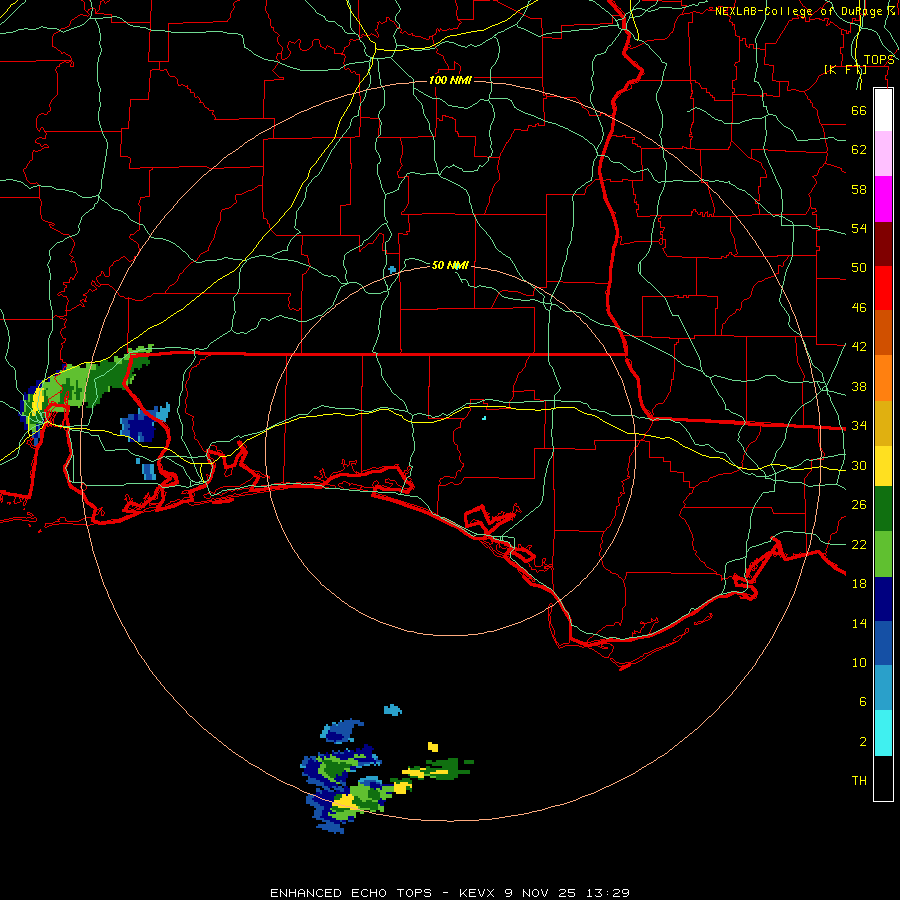Screen dimensions: 900x900
Task: Click the legend value 18
Action: point(859,584)
